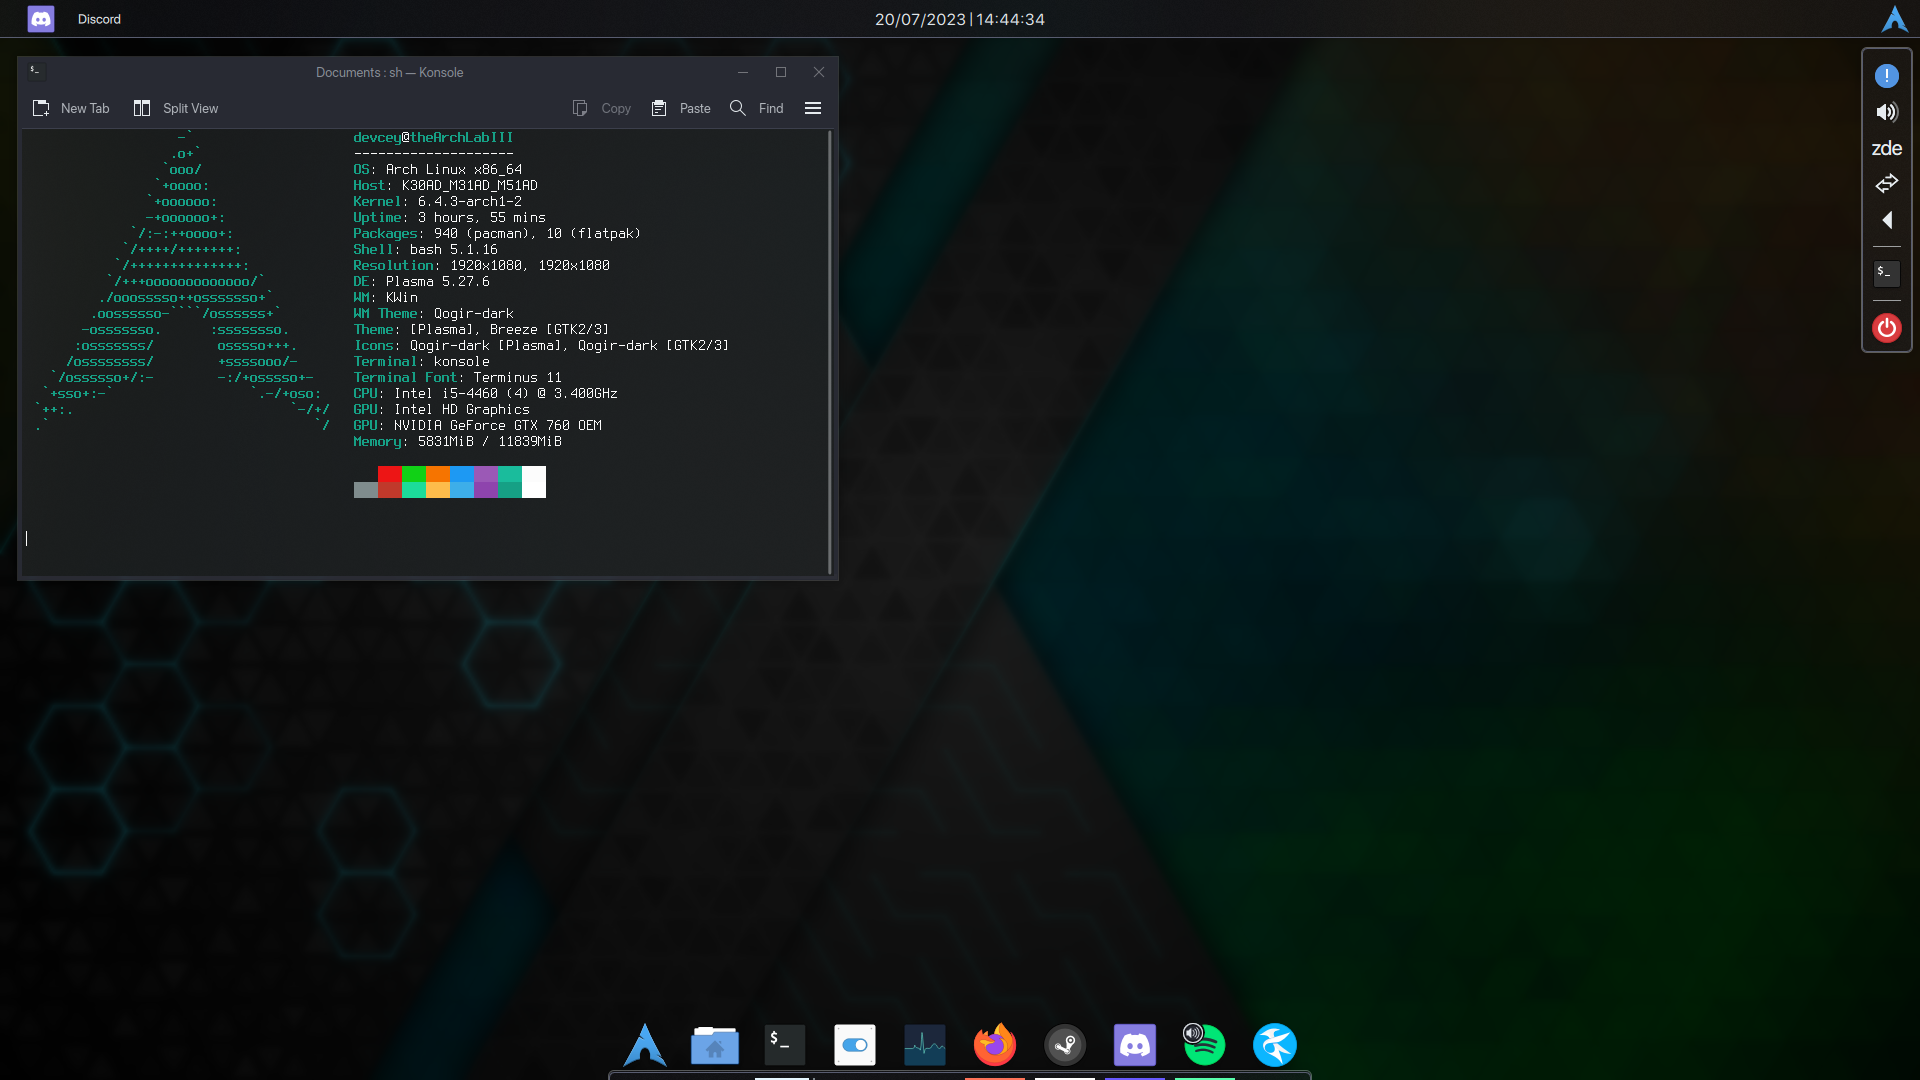The image size is (1920, 1080).
Task: Open the blue bird app in dock
Action: 1275,1045
